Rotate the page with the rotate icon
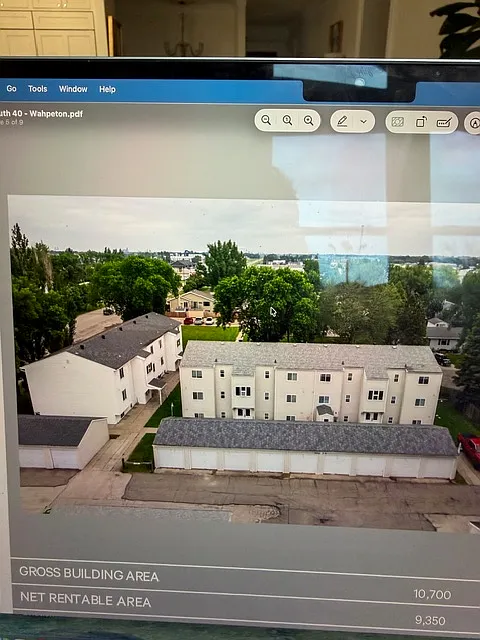The image size is (480, 640). [x=421, y=122]
